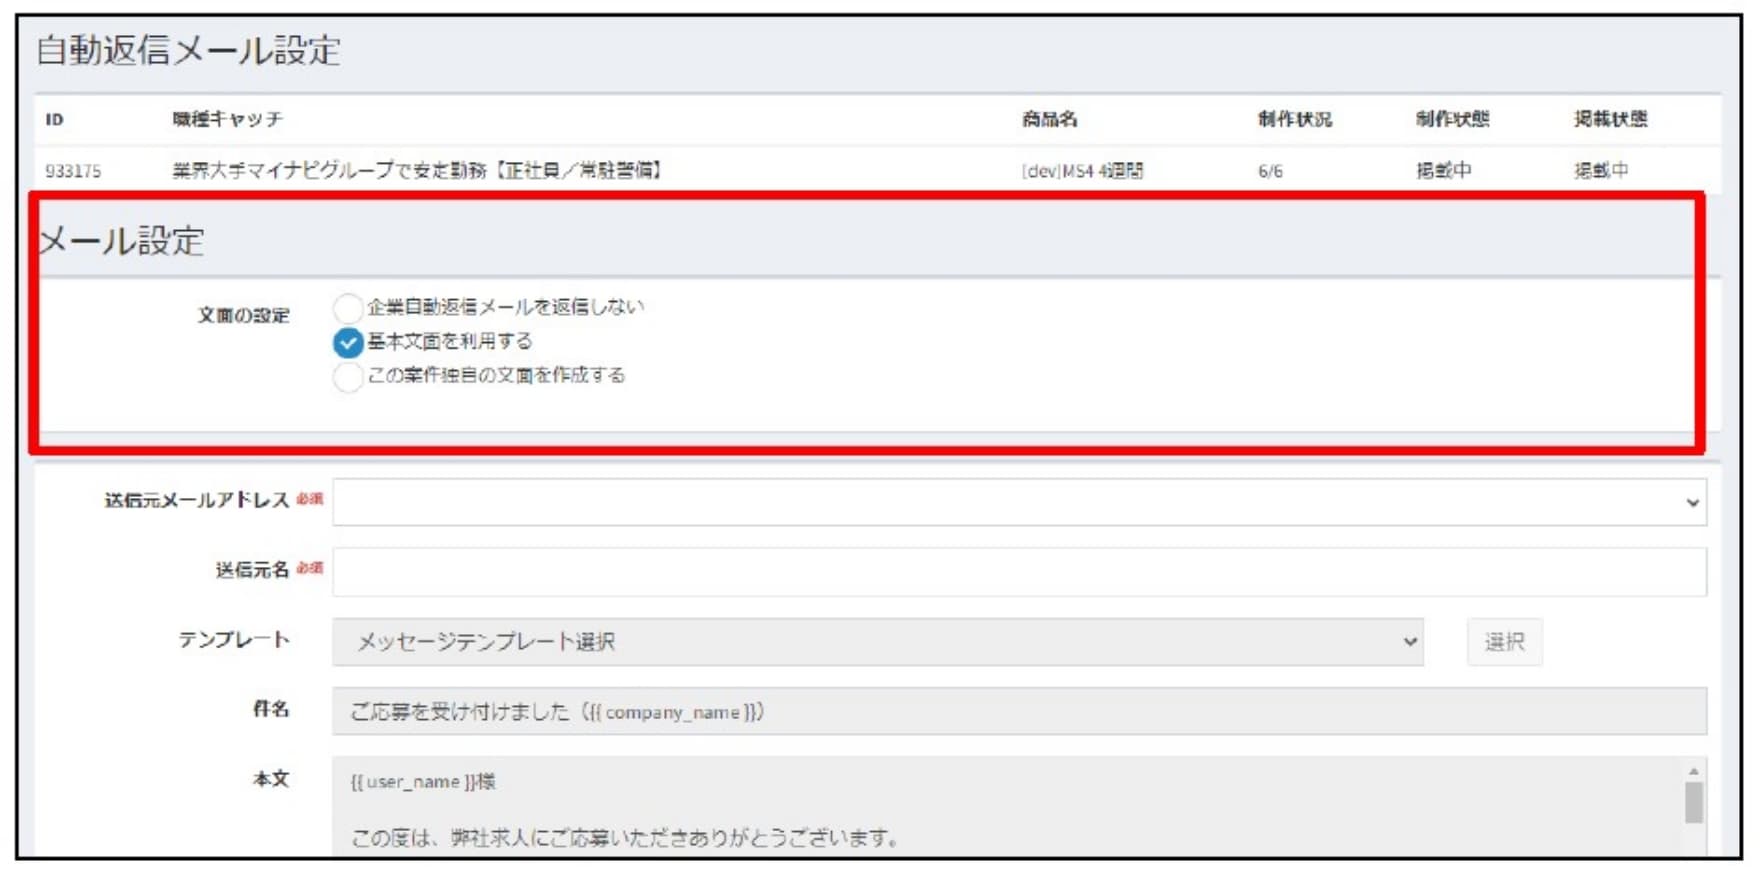Choose the この案件独自の文面を作成する radio option
Viewport: 1760px width, 870px height.
pyautogui.click(x=347, y=377)
